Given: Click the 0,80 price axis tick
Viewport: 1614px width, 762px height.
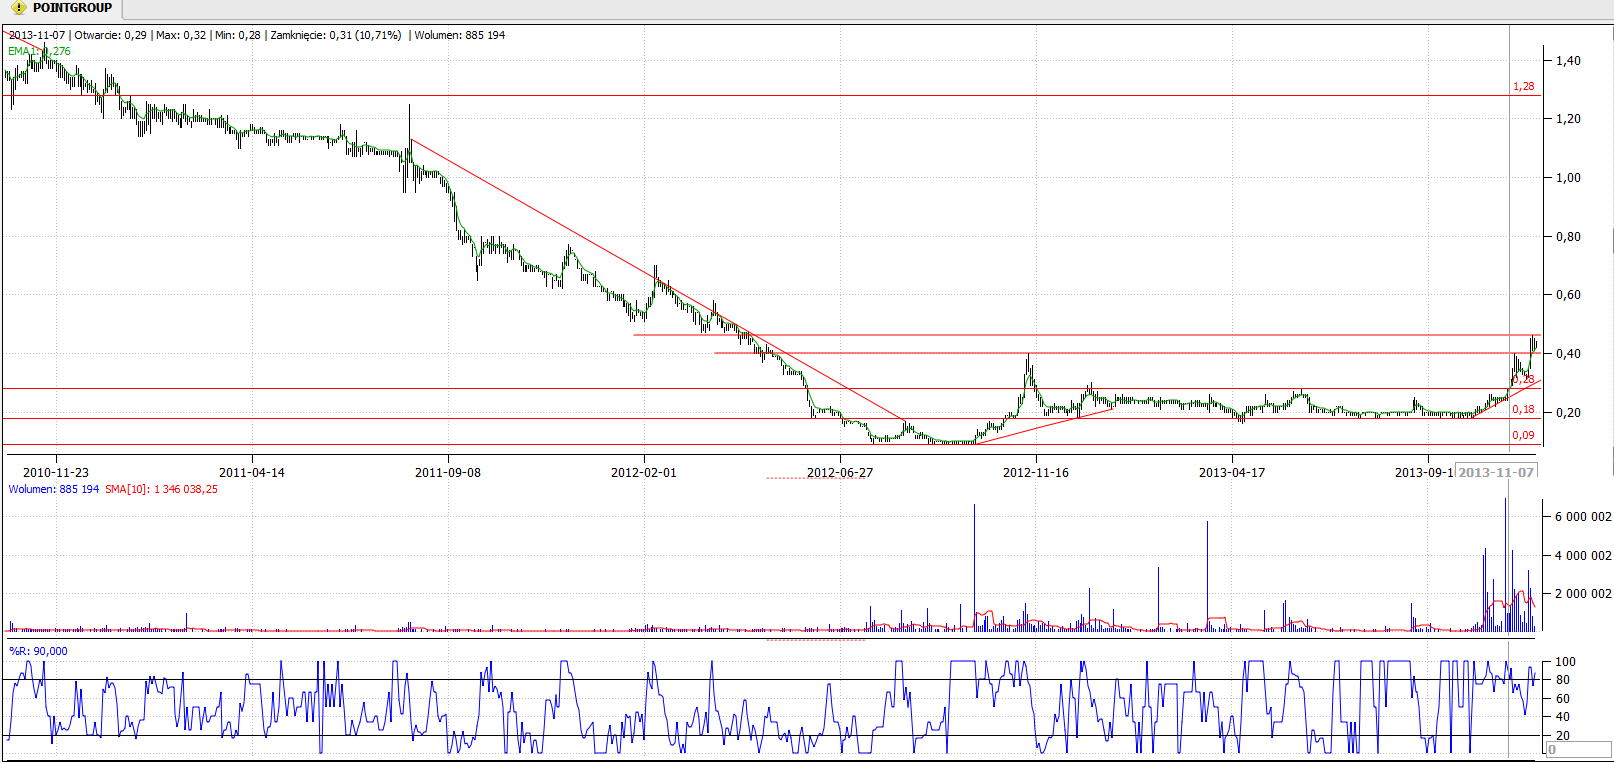Looking at the screenshot, I should [x=1568, y=236].
